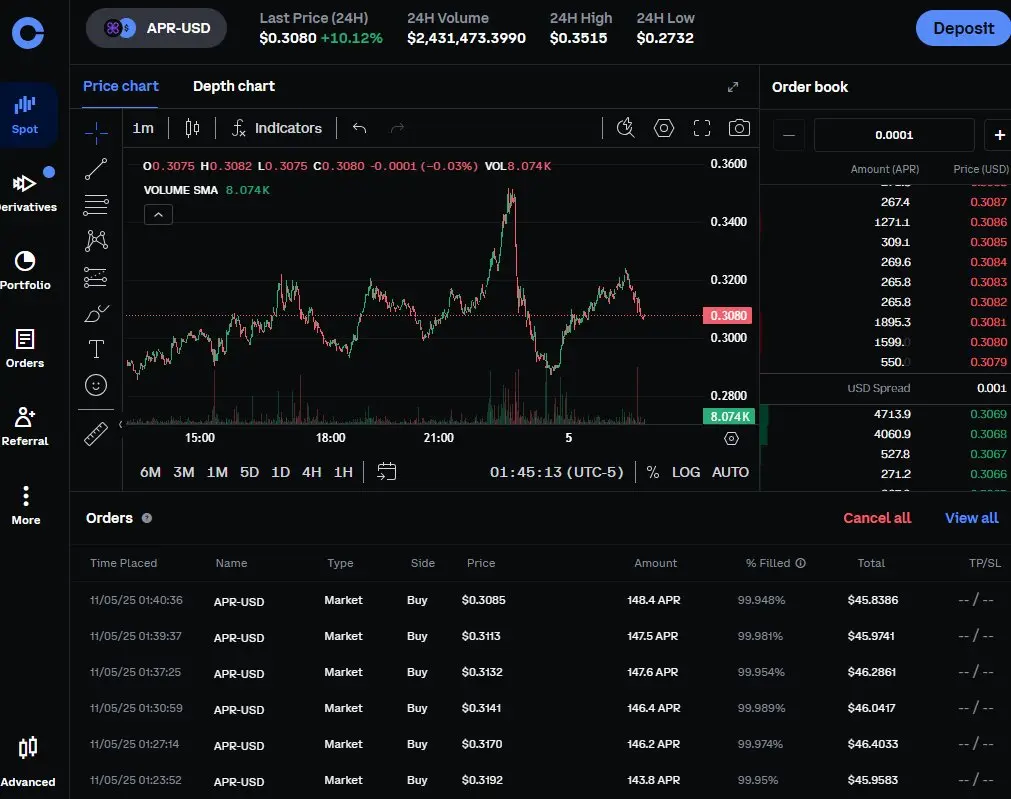Set chart range to 1H
This screenshot has height=799, width=1011.
[343, 472]
